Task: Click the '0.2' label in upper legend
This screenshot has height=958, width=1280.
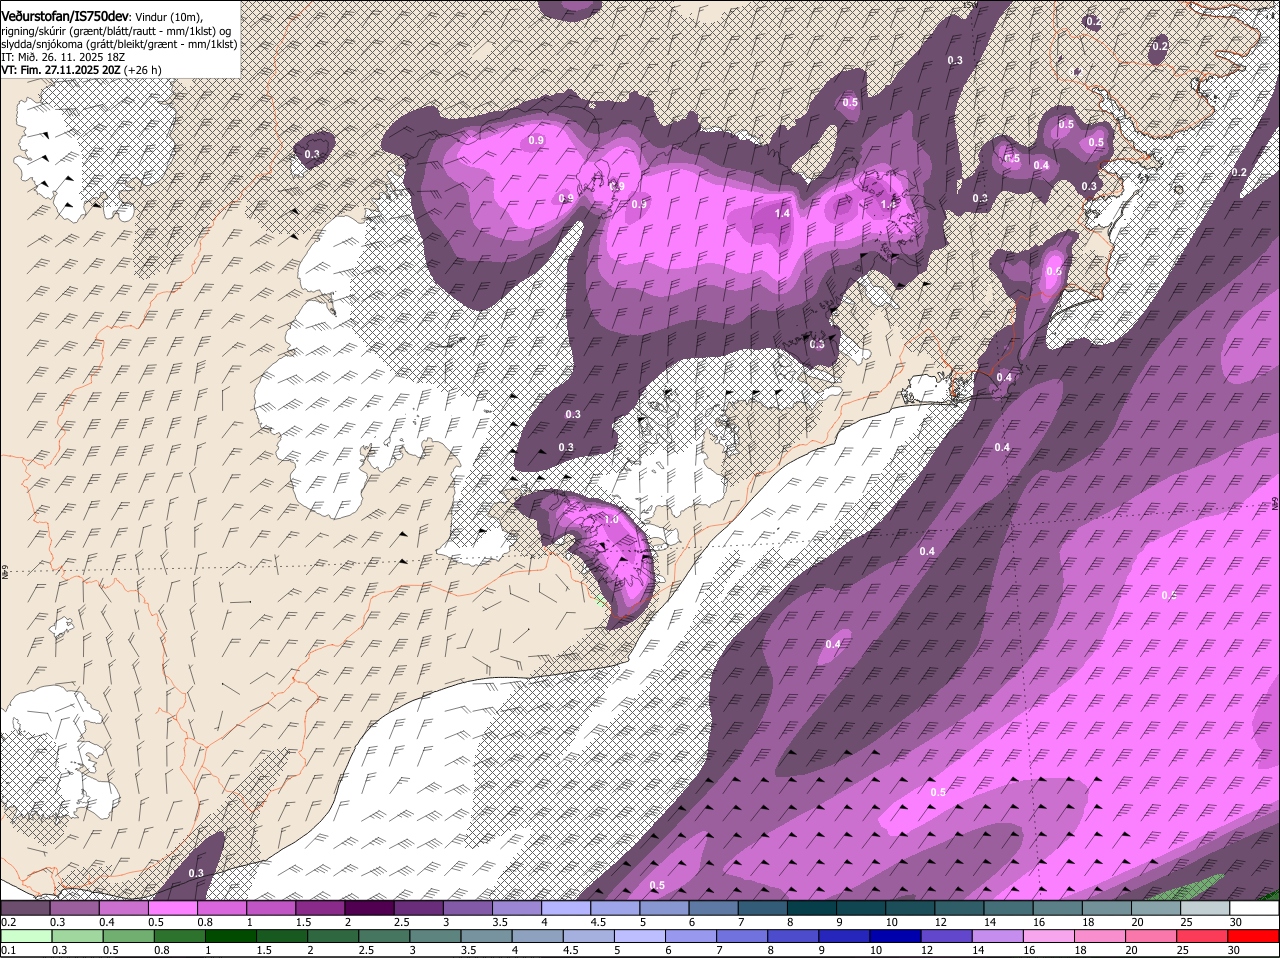Action: coord(8,921)
